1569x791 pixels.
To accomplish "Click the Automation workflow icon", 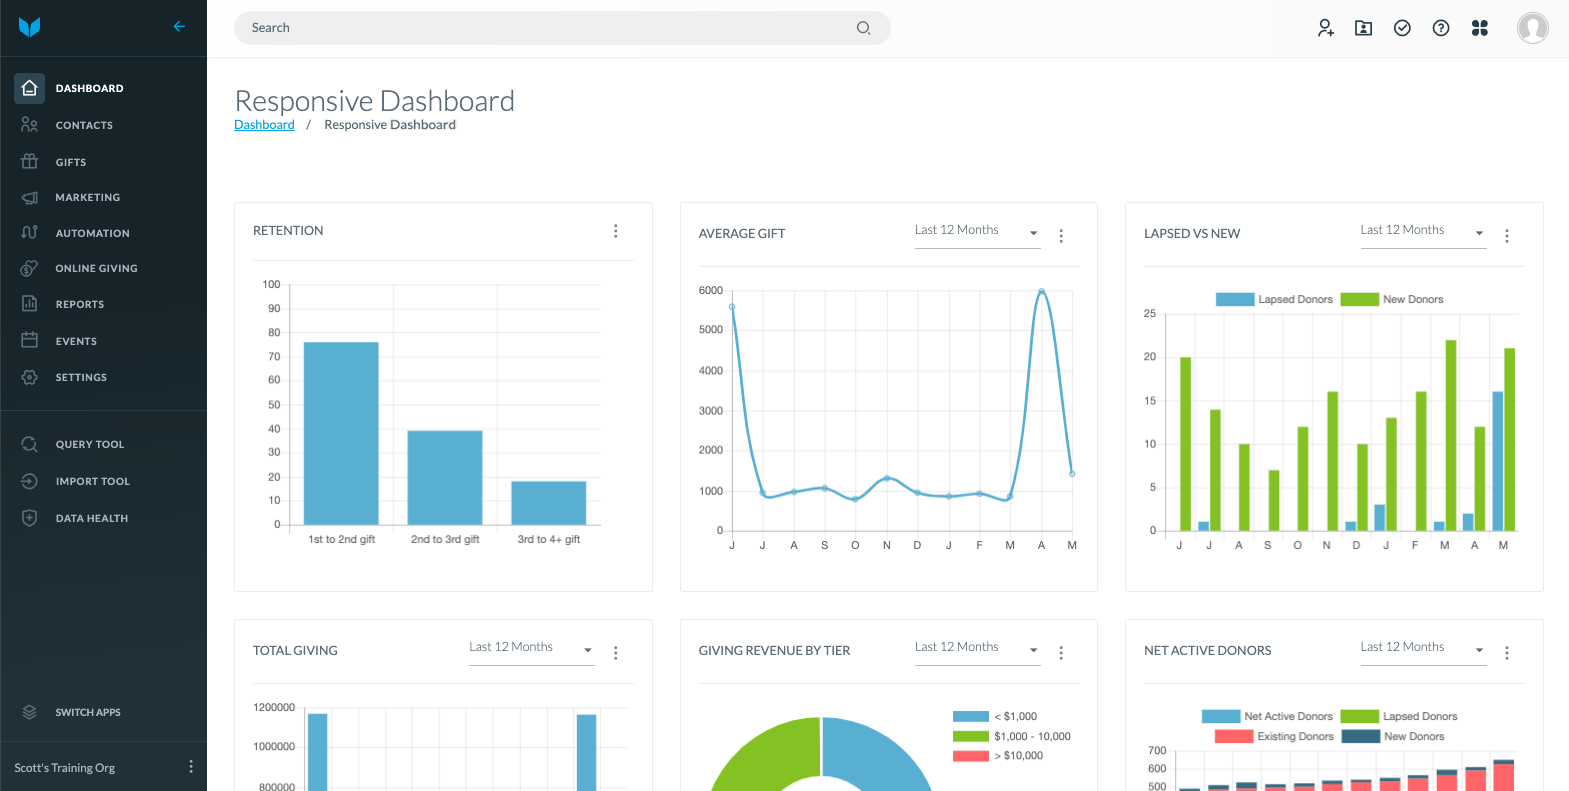I will 30,232.
